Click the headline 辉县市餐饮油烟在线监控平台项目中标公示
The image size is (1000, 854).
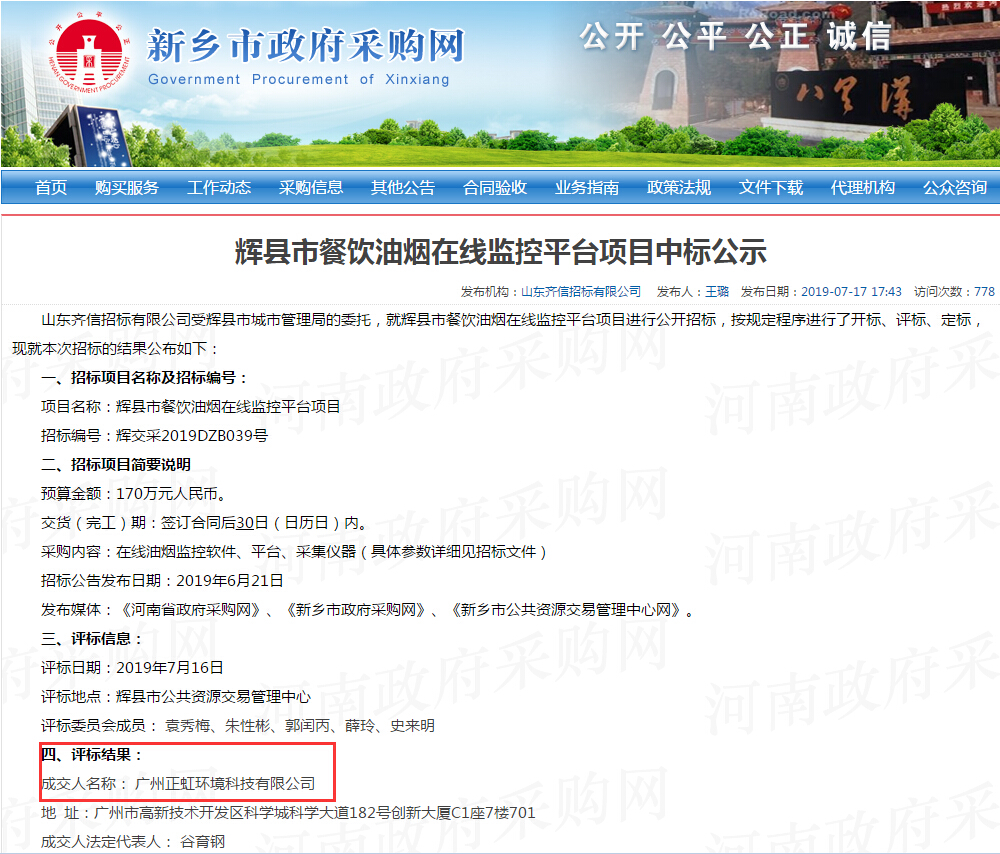point(501,251)
